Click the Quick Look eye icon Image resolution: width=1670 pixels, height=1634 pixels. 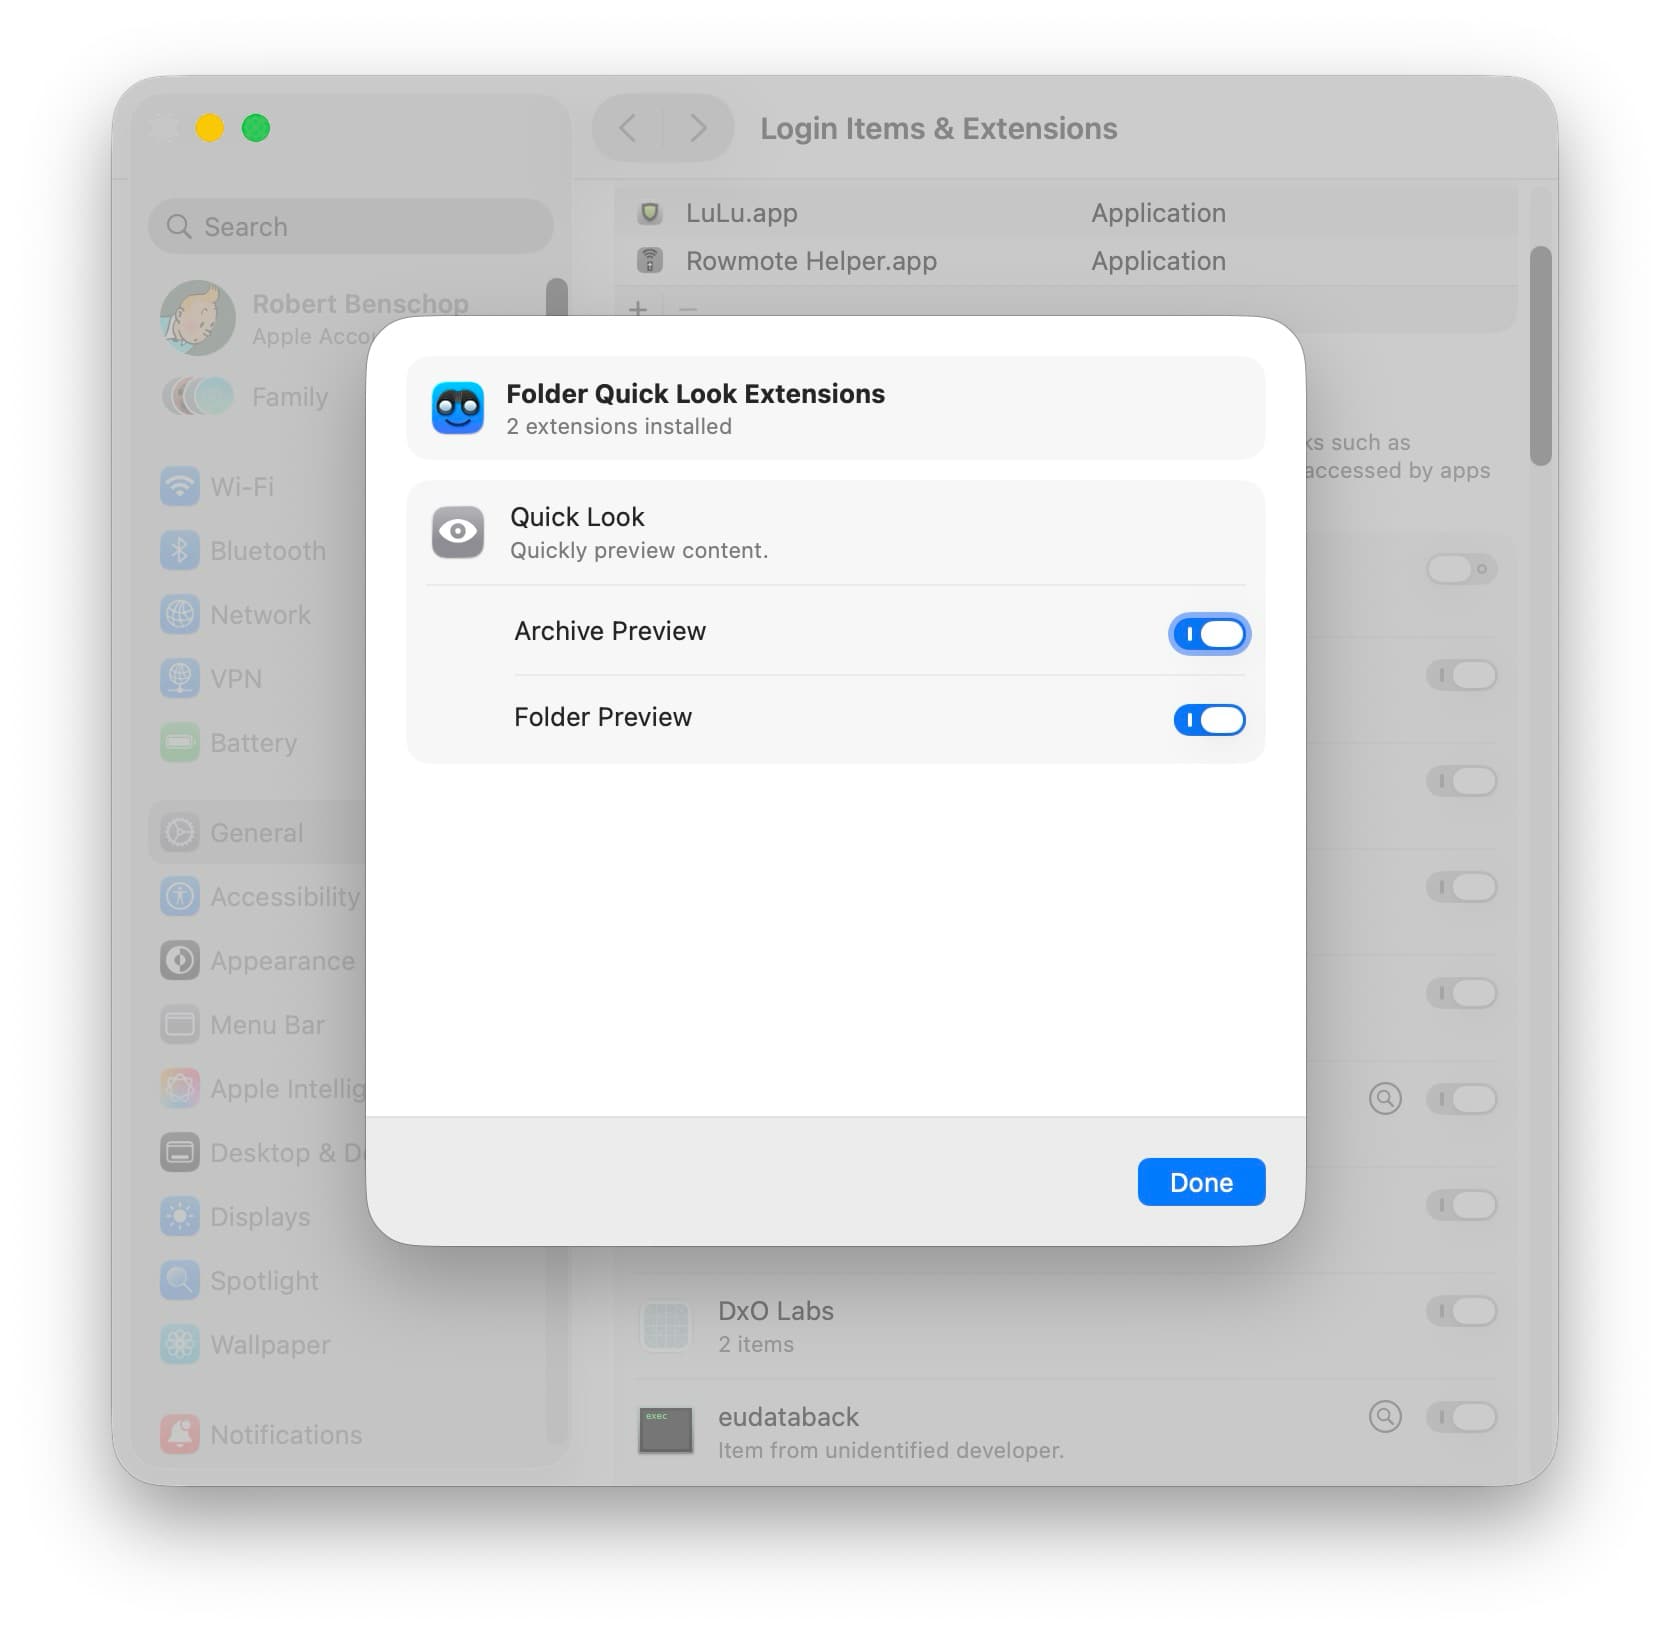[457, 532]
